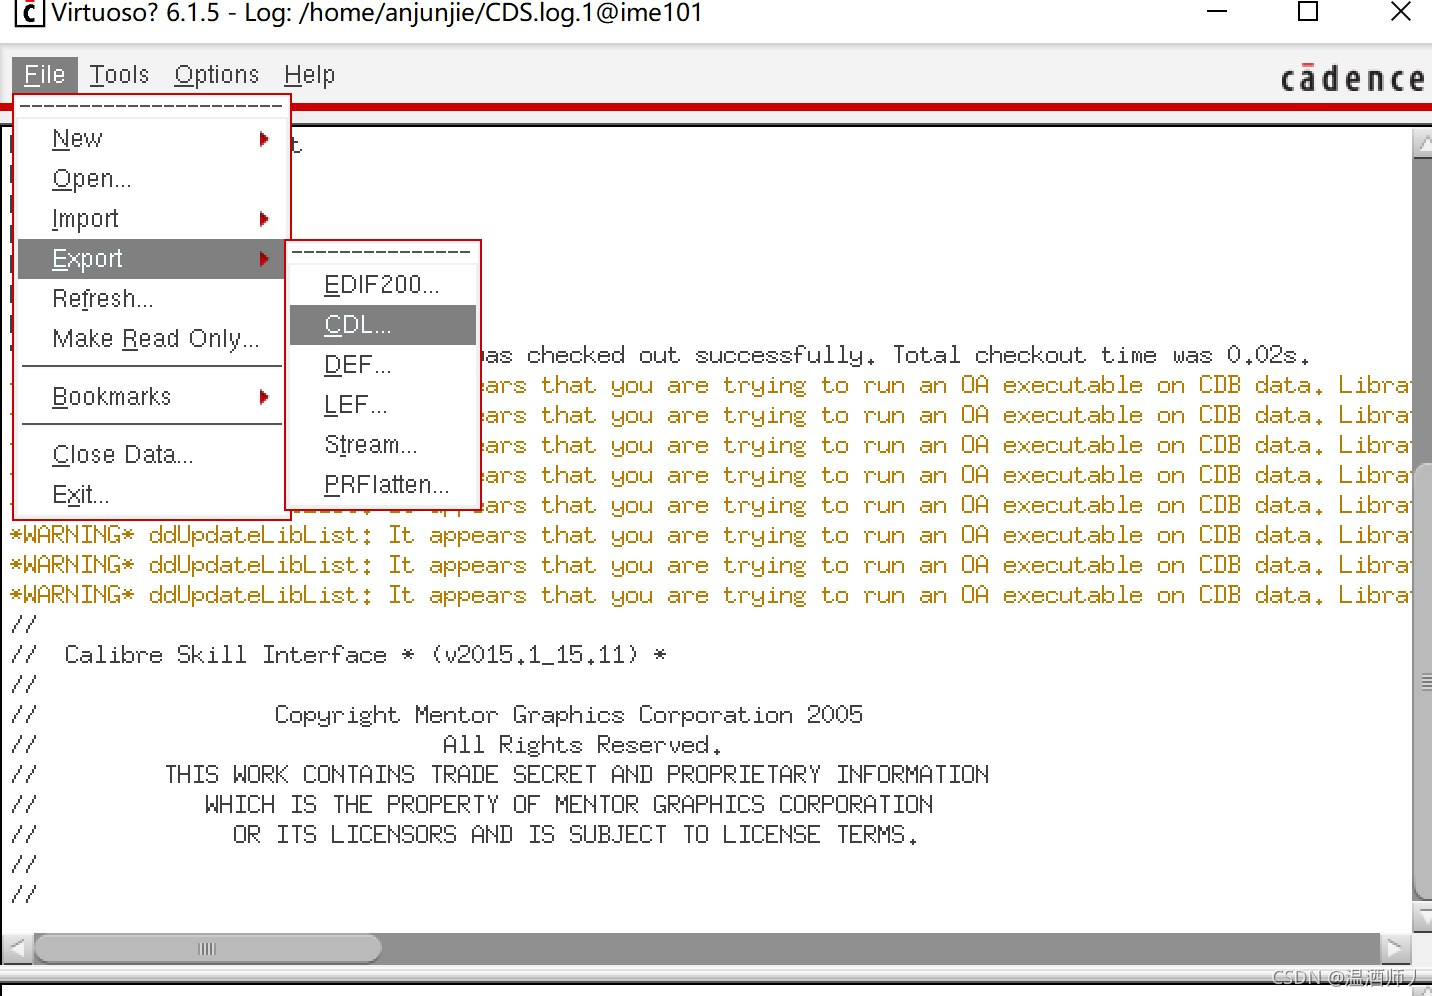Image resolution: width=1432 pixels, height=996 pixels.
Task: Select DEF... in the Export submenu
Action: click(x=356, y=364)
